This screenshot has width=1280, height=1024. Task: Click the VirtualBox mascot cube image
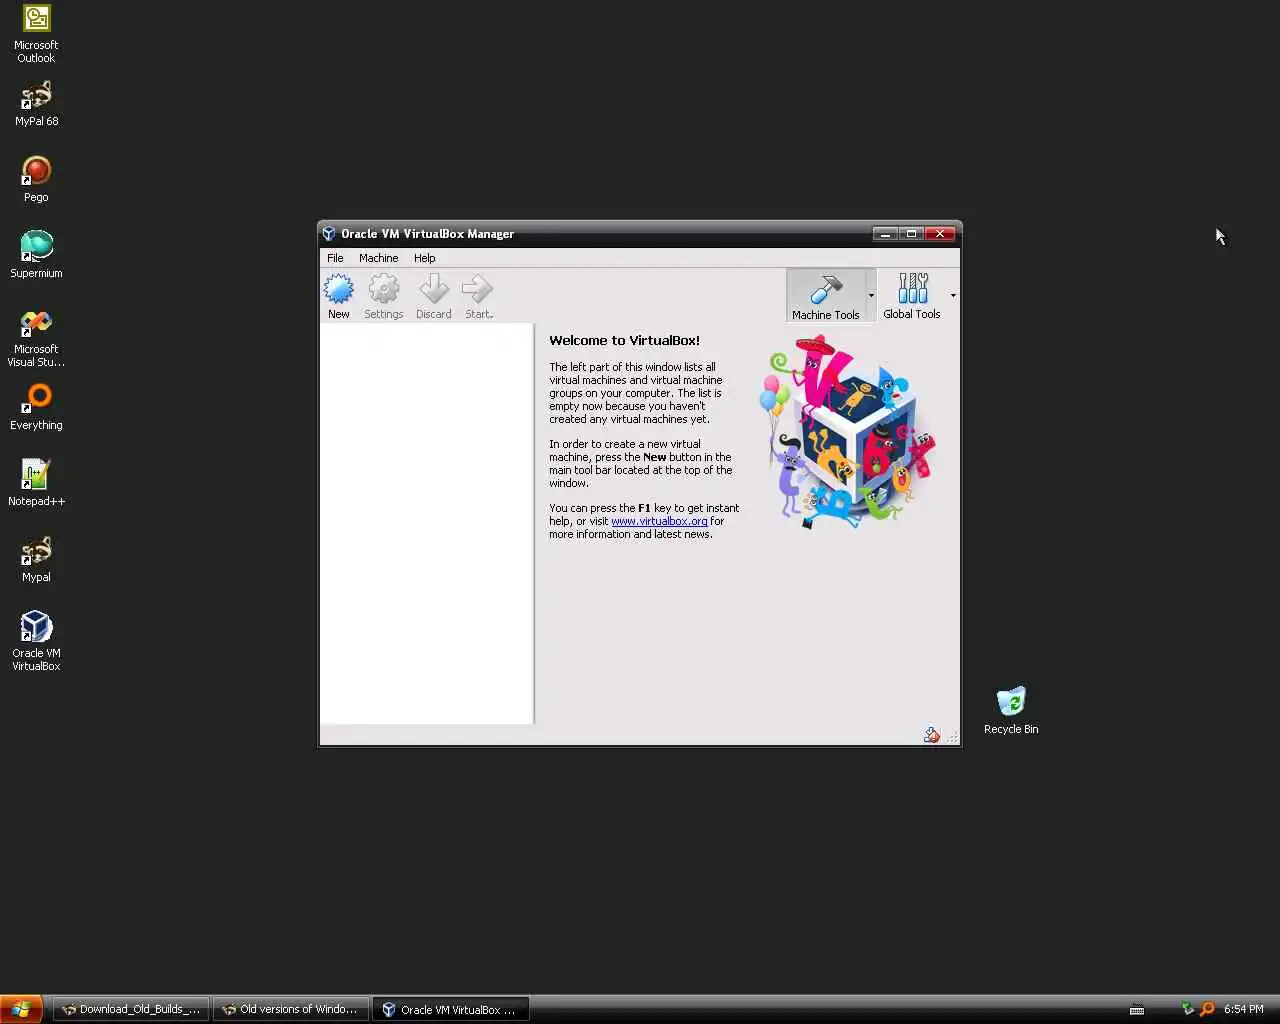tap(848, 432)
